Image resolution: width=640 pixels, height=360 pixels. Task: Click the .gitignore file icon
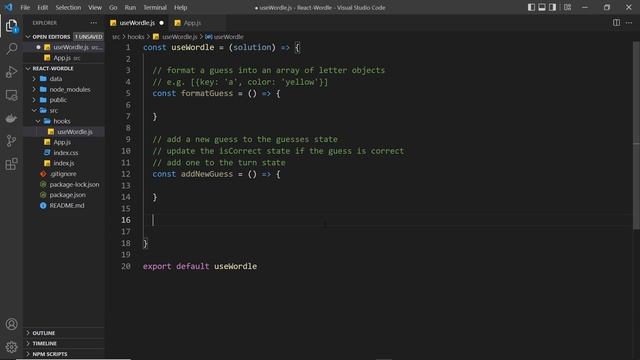coord(43,174)
